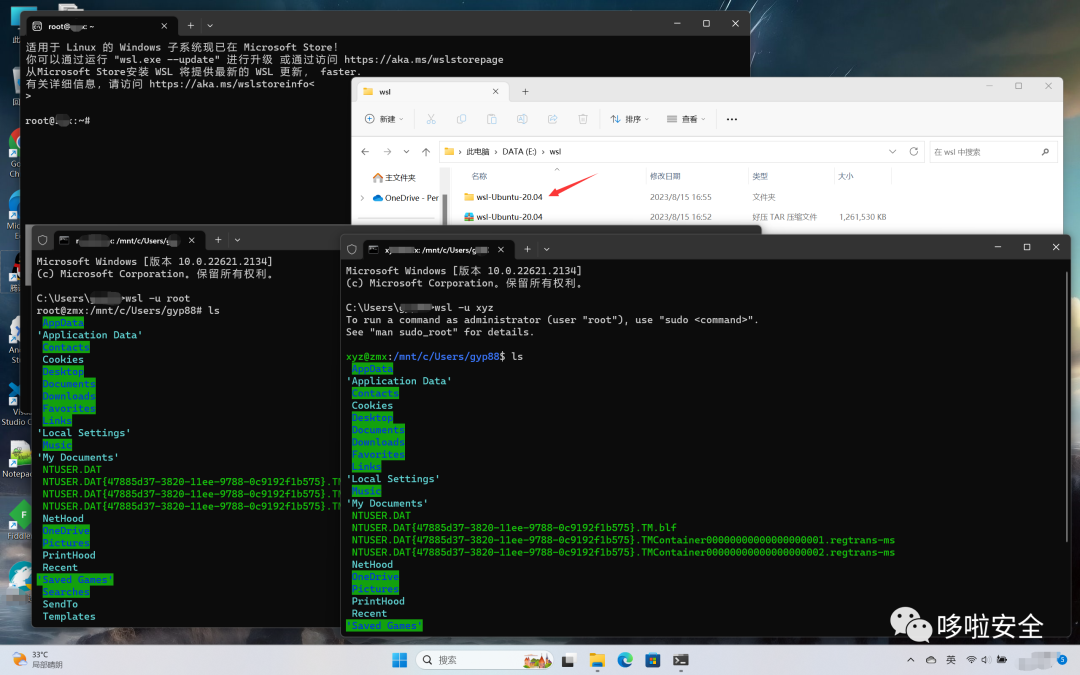Open the 排序 (Sort) dropdown
Viewport: 1080px width, 675px height.
tap(630, 119)
